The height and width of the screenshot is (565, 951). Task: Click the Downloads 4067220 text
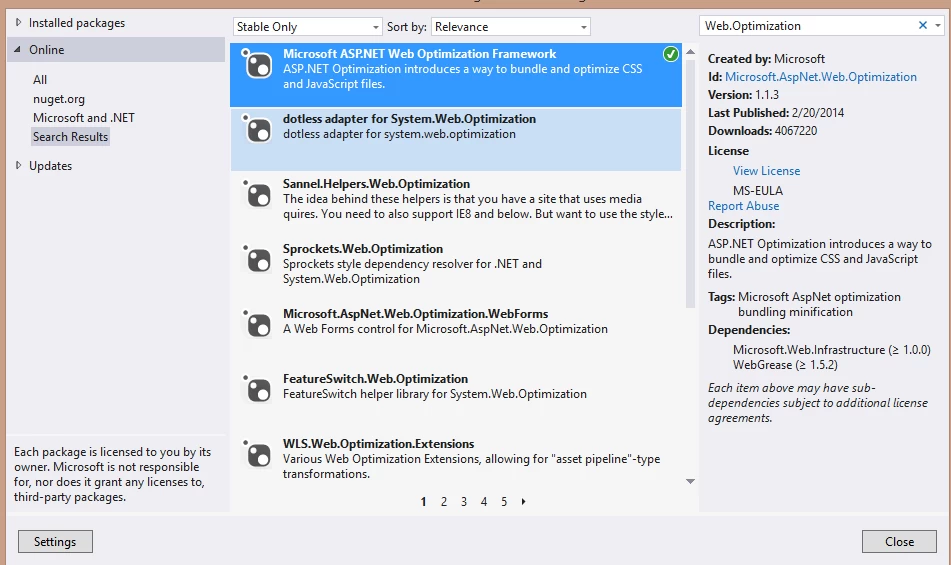(762, 131)
